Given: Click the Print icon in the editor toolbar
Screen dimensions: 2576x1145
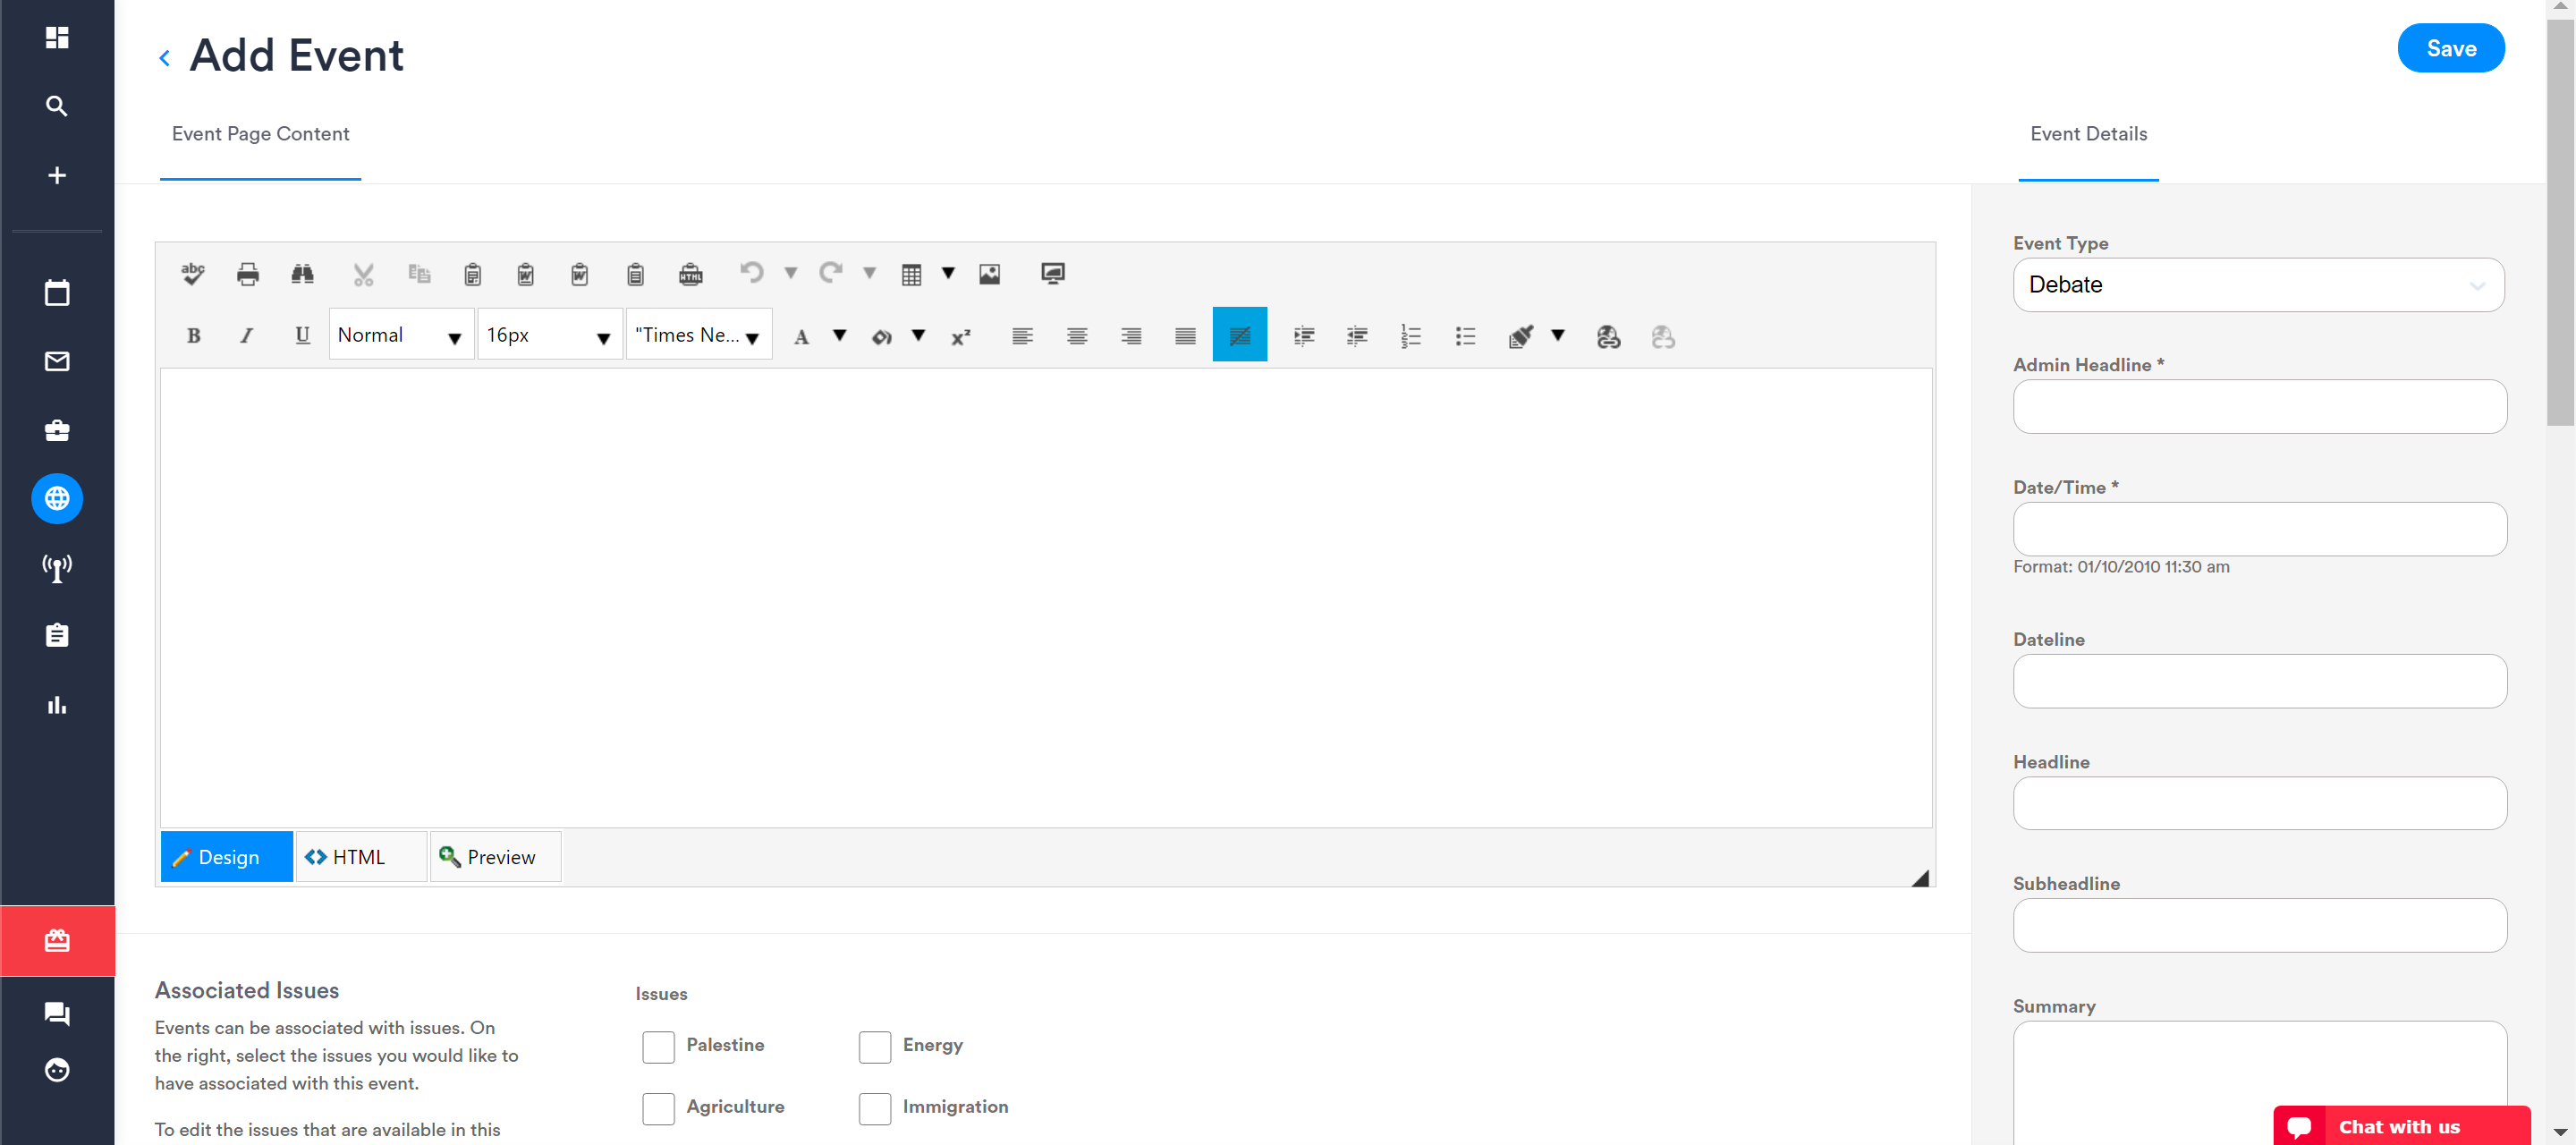Looking at the screenshot, I should coord(247,273).
